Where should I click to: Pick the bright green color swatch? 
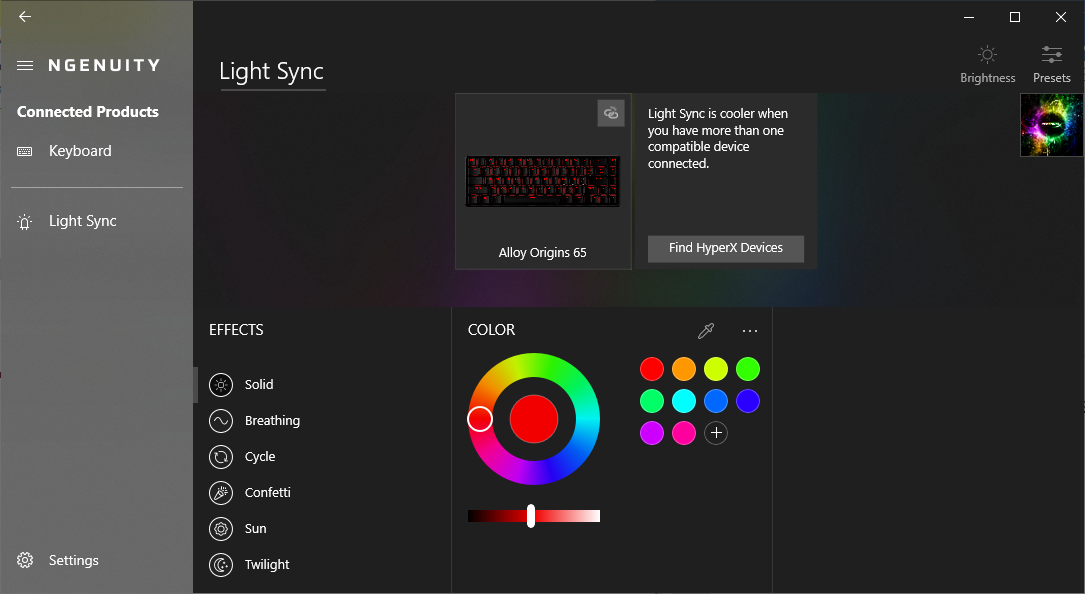(747, 369)
